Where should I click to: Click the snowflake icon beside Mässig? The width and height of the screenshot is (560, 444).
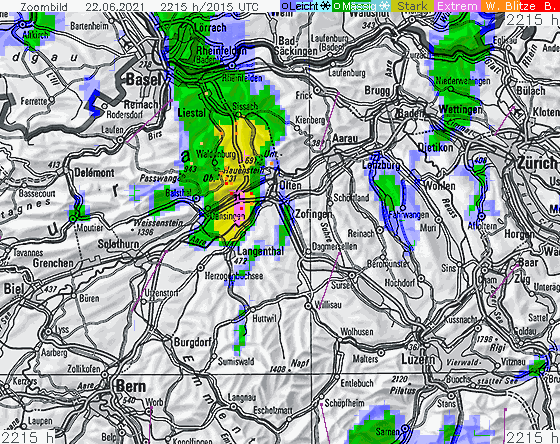tap(384, 6)
